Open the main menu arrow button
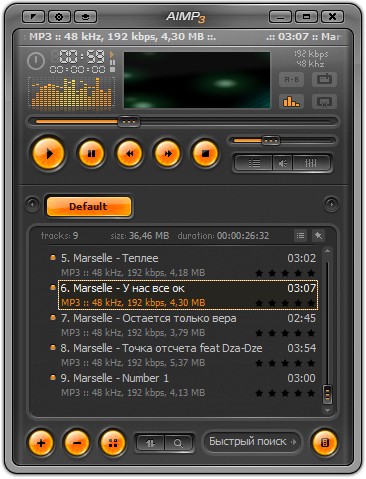The image size is (366, 479). point(33,16)
